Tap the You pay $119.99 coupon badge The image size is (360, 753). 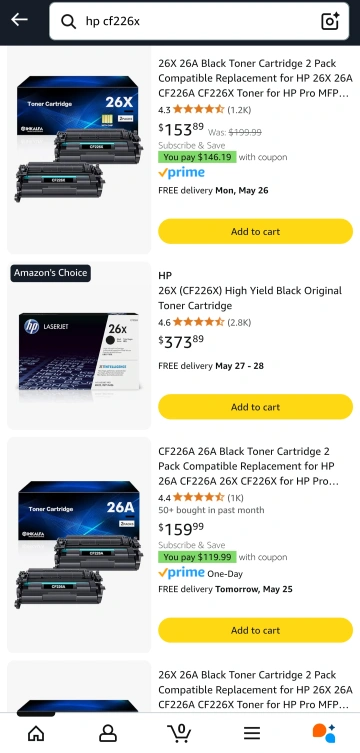coord(197,557)
